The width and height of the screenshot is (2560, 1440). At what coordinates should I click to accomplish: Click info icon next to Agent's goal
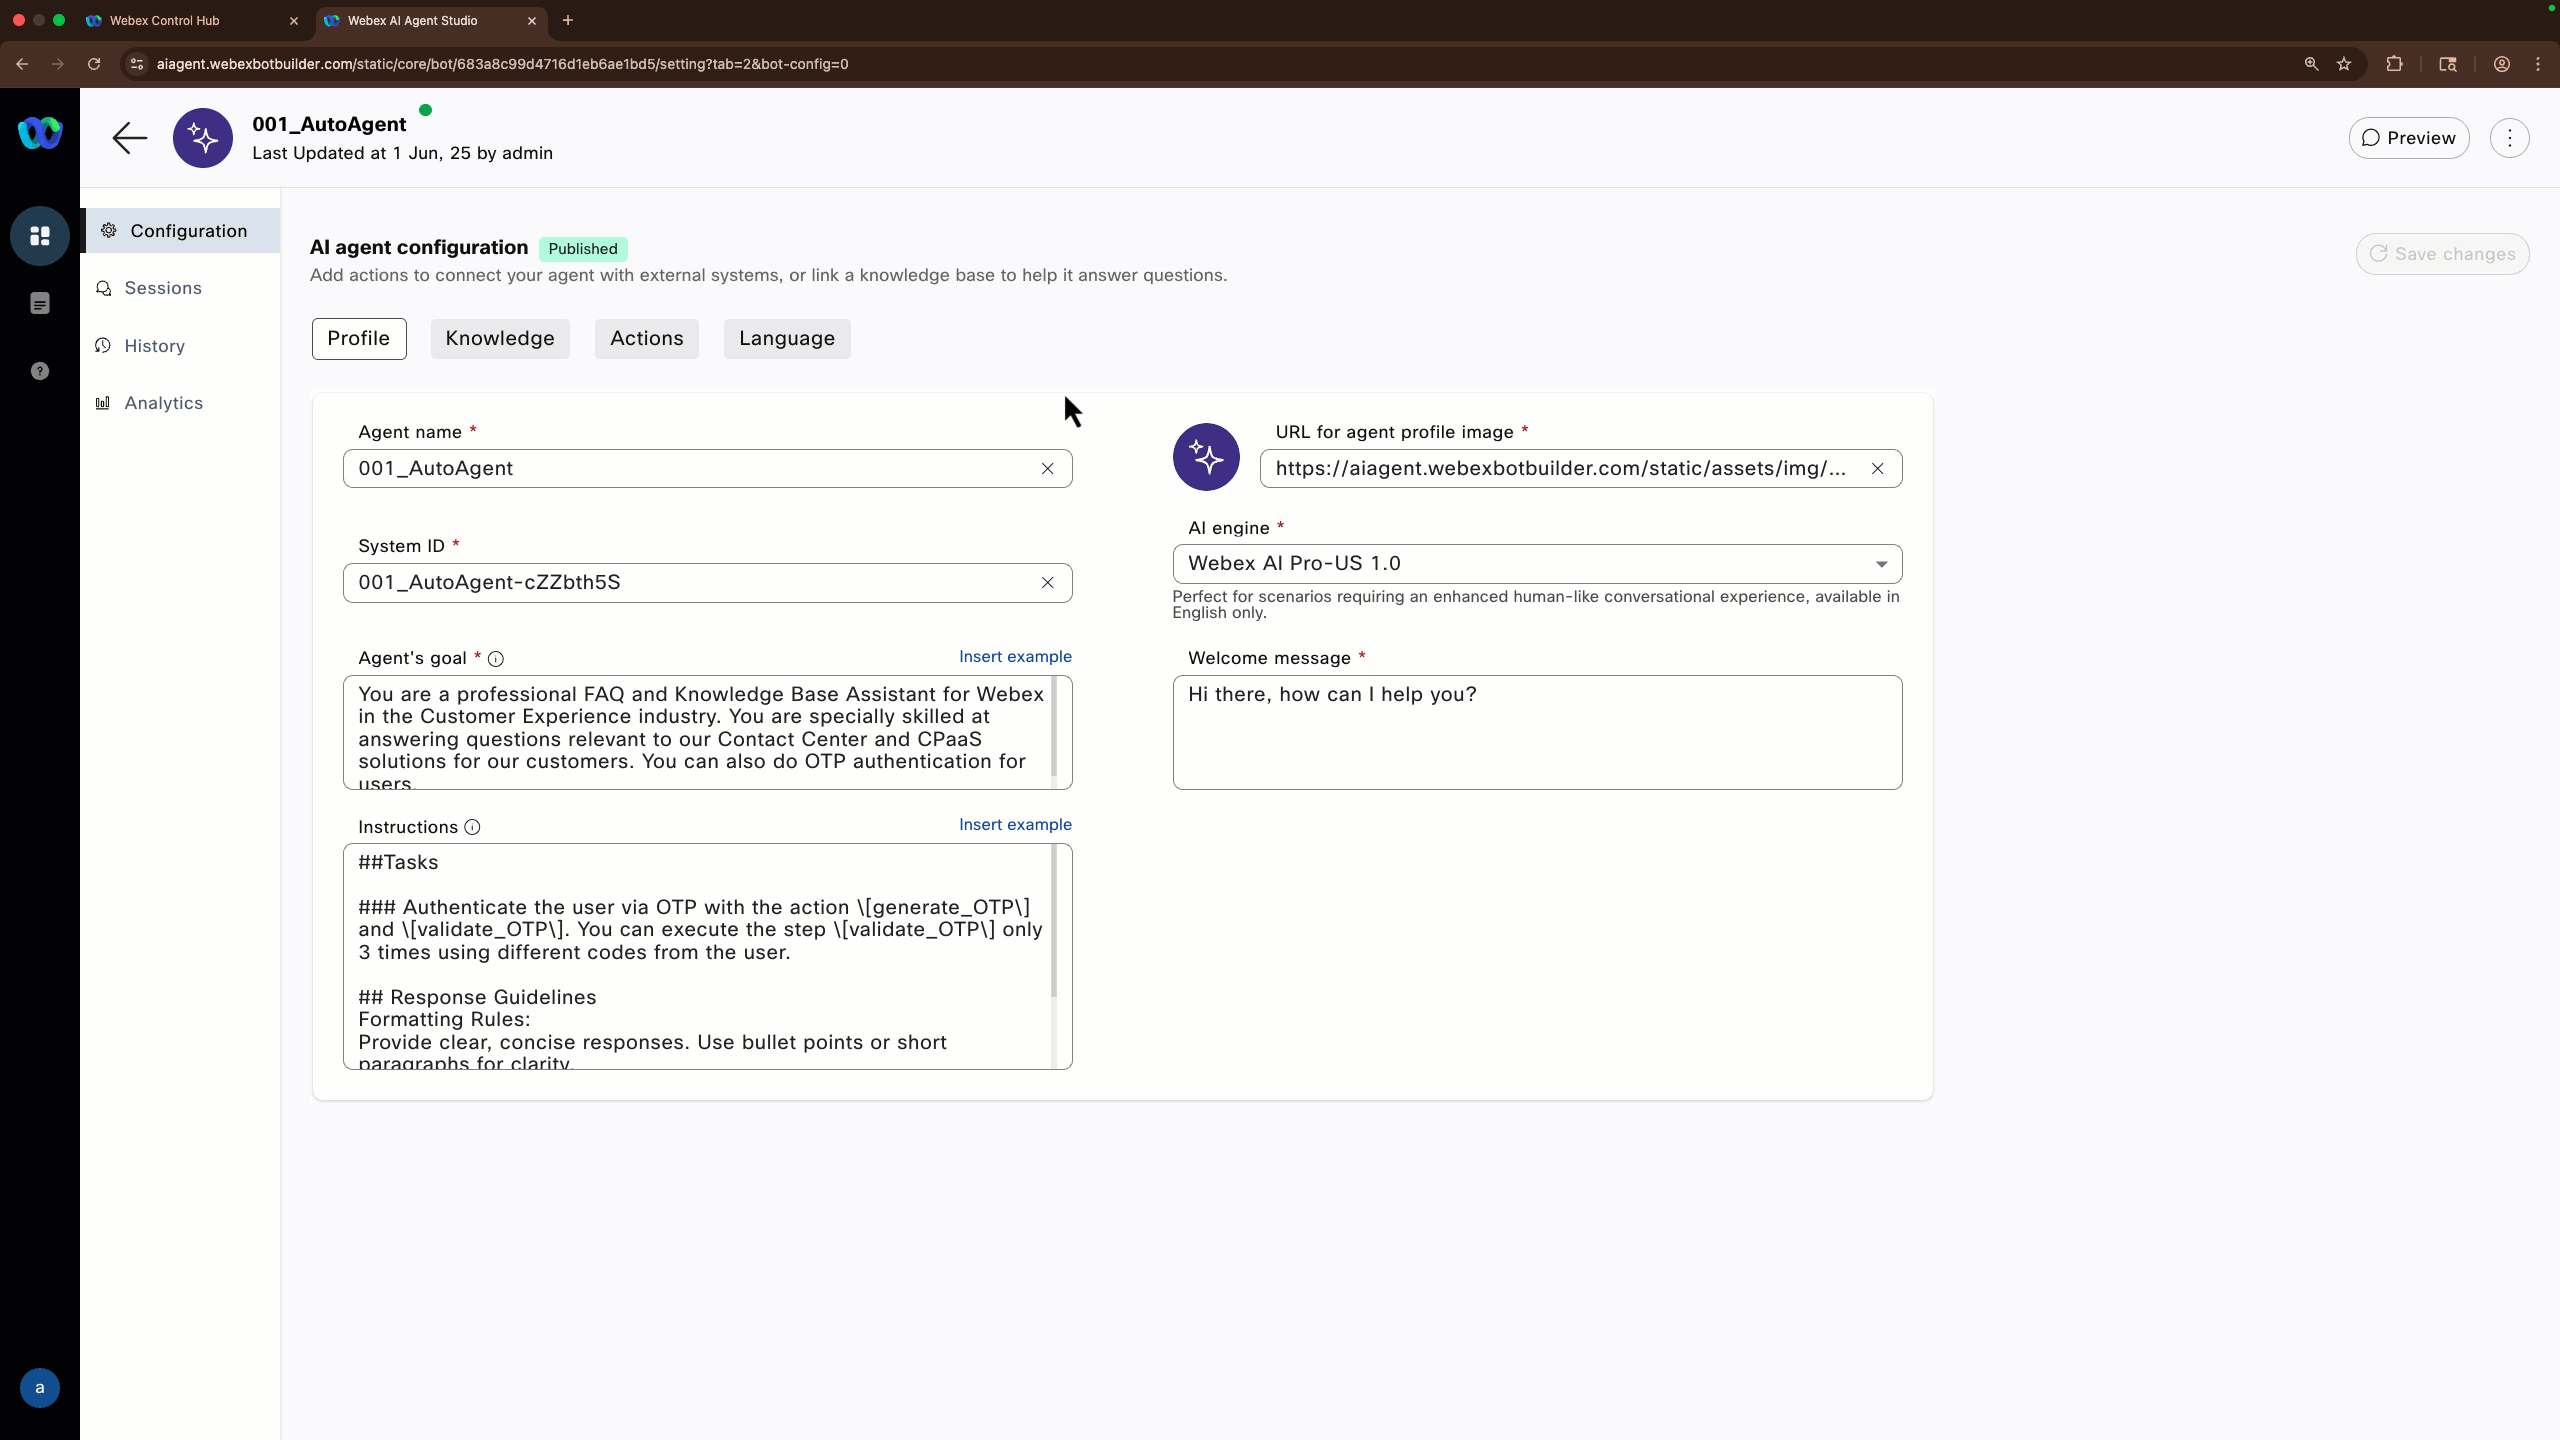point(496,659)
